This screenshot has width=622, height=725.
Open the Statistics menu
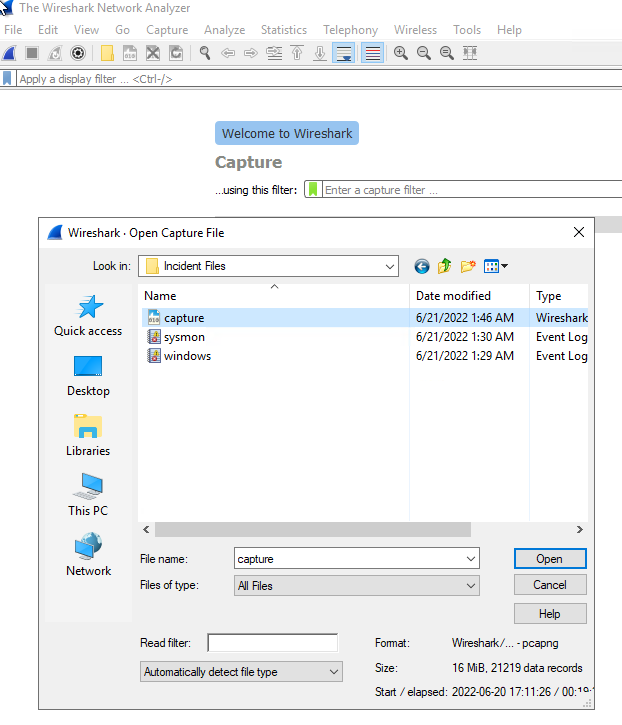point(283,30)
